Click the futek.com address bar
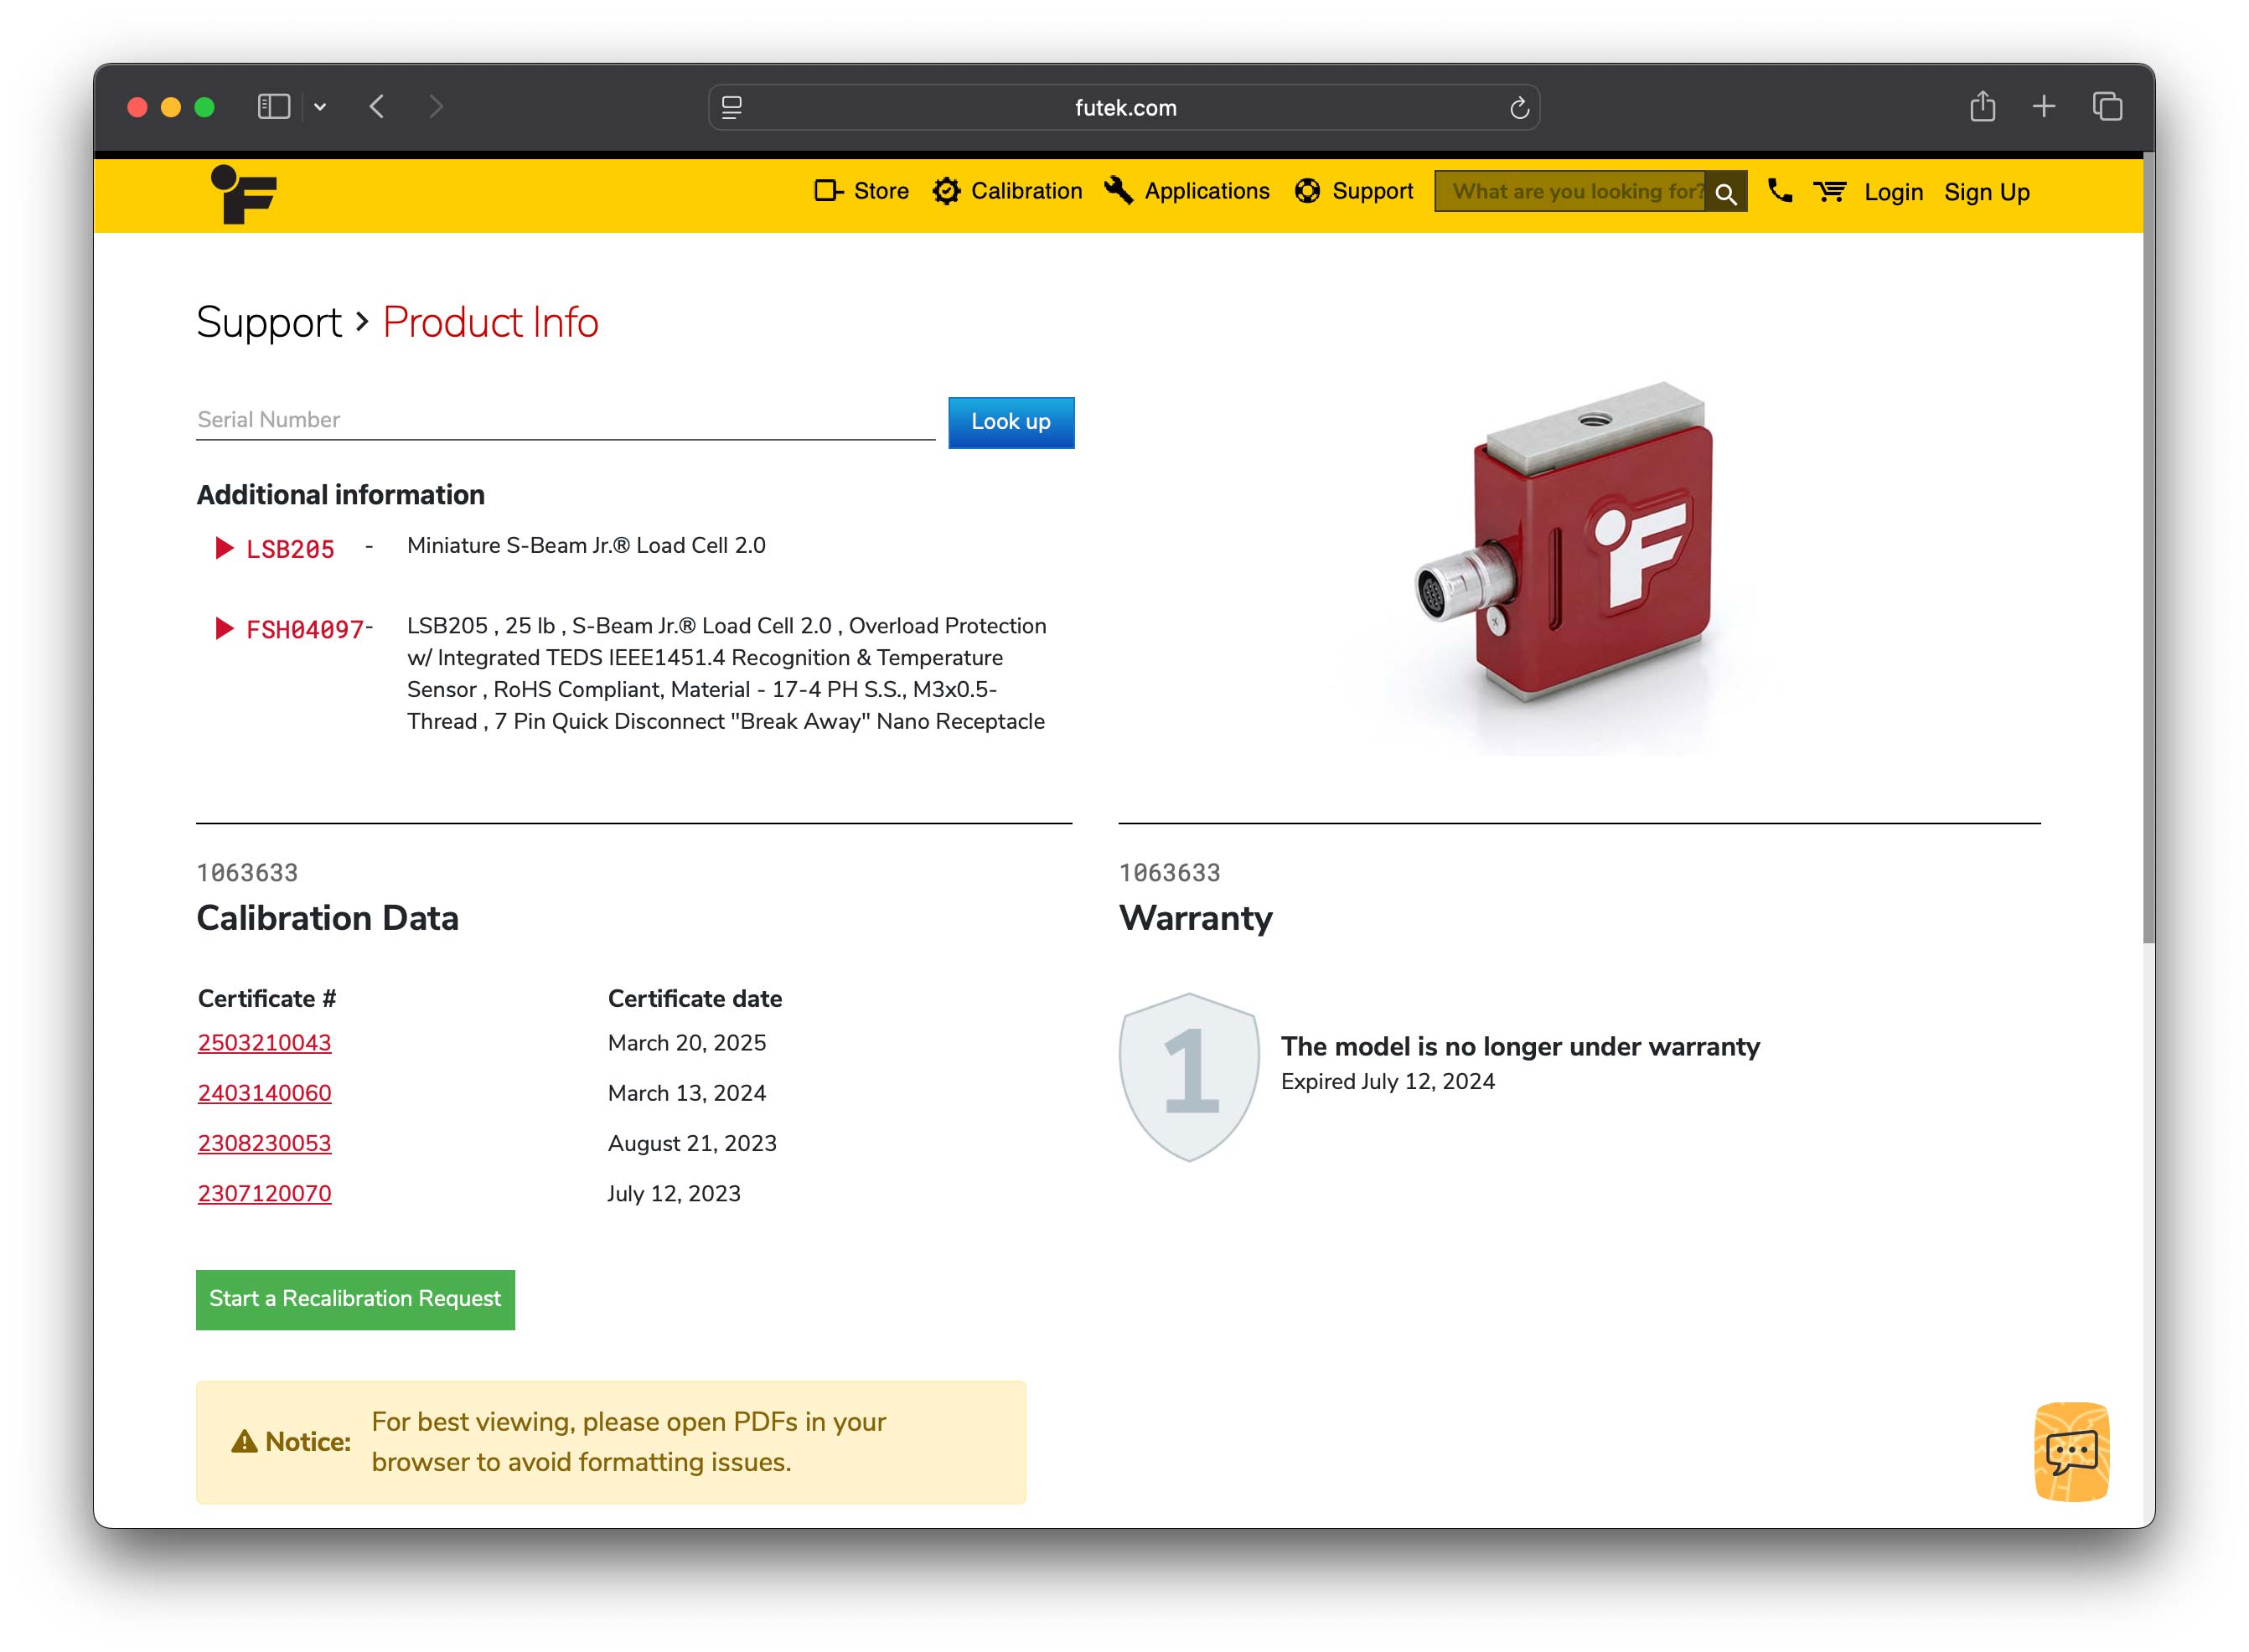Screen dimensions: 2249x1652 pyautogui.click(x=1124, y=107)
